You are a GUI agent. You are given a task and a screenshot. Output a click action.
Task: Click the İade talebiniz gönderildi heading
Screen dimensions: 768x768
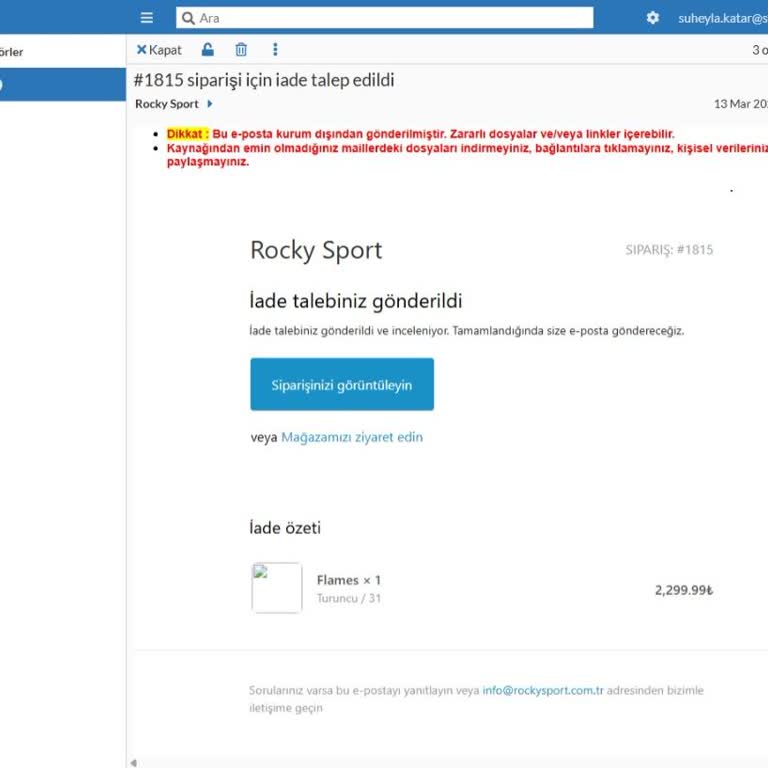[x=356, y=301]
